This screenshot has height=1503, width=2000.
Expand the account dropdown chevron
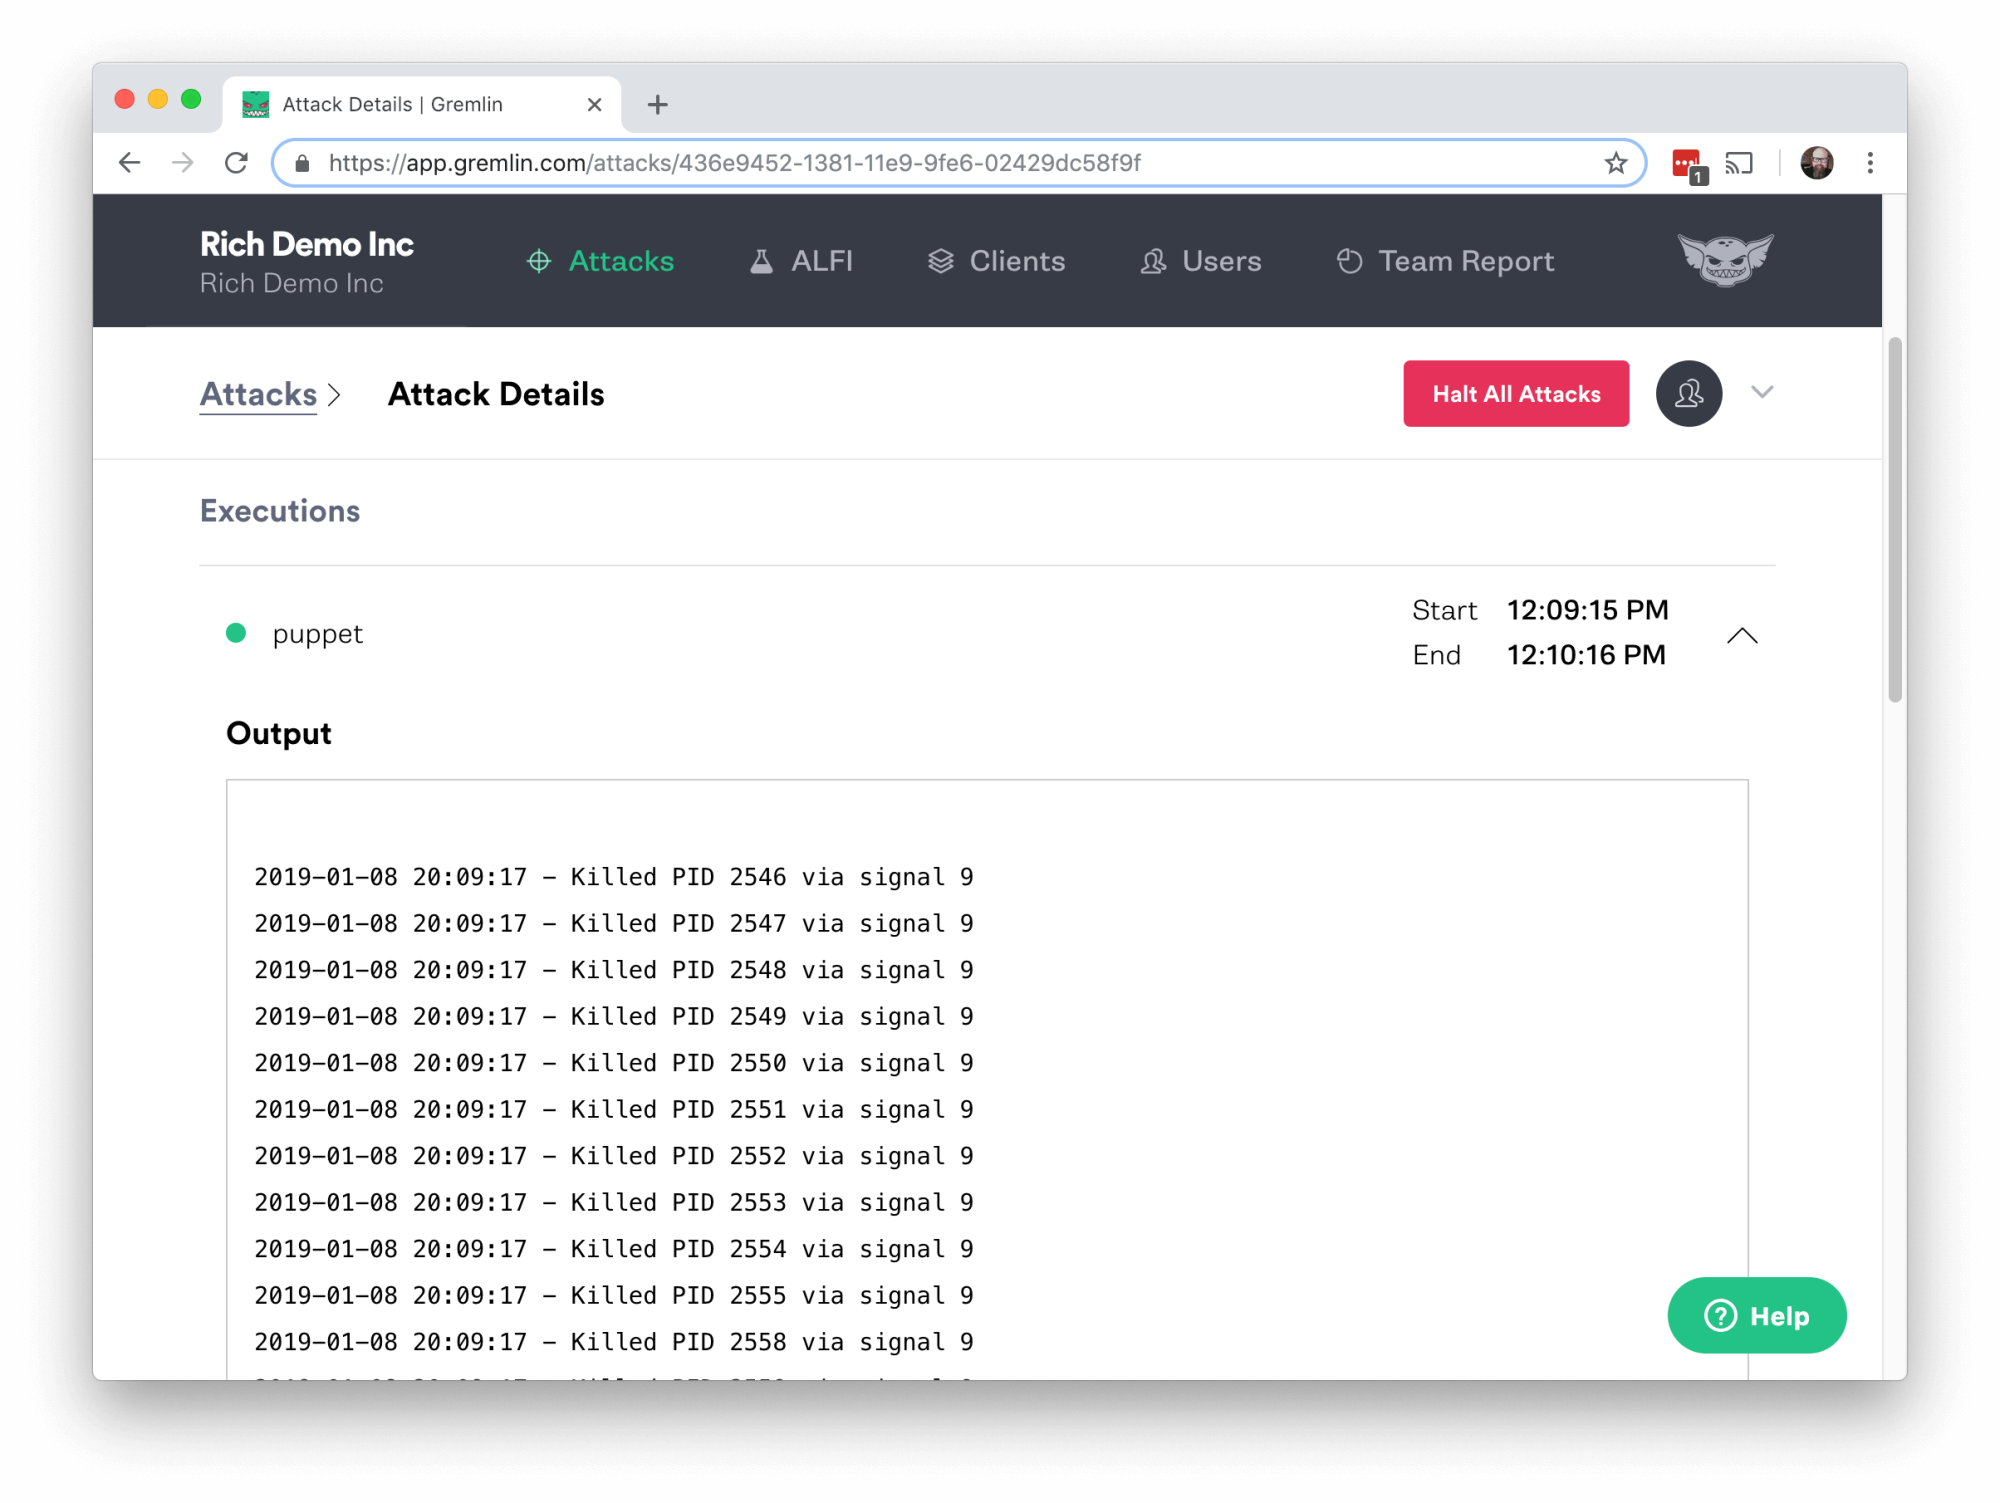pyautogui.click(x=1762, y=392)
